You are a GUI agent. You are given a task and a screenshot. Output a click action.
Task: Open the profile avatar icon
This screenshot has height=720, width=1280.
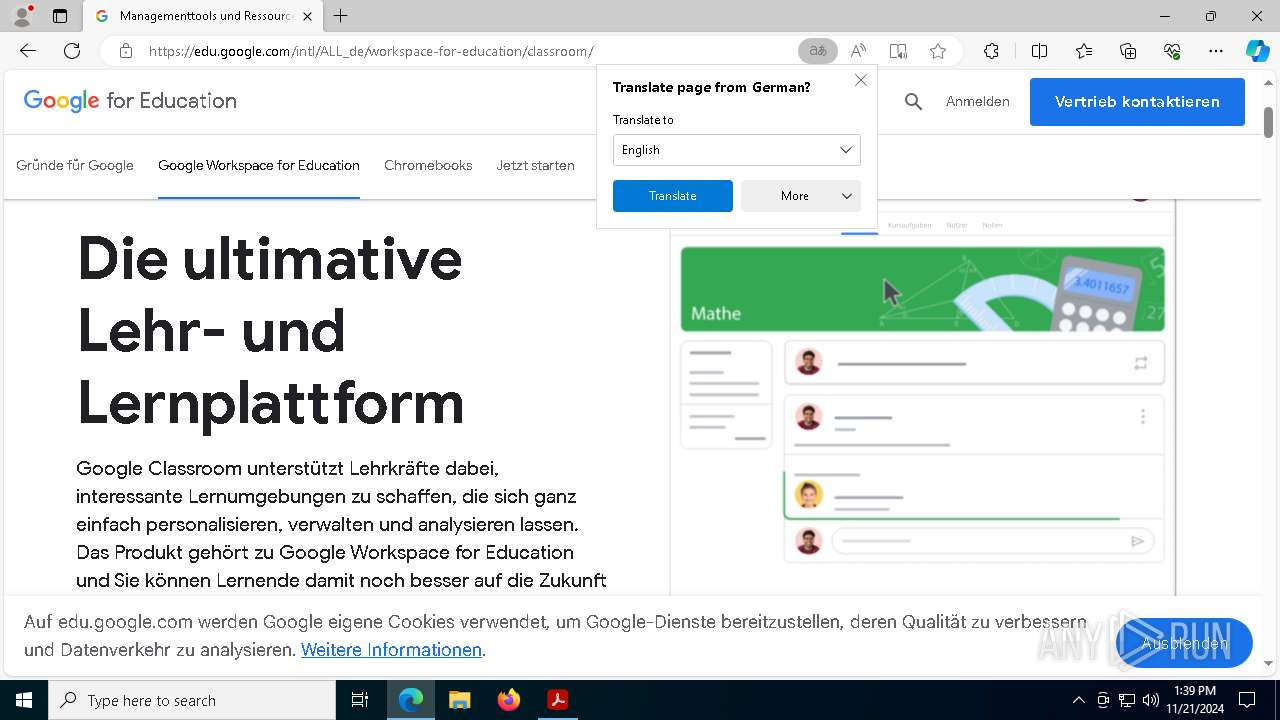pyautogui.click(x=21, y=16)
